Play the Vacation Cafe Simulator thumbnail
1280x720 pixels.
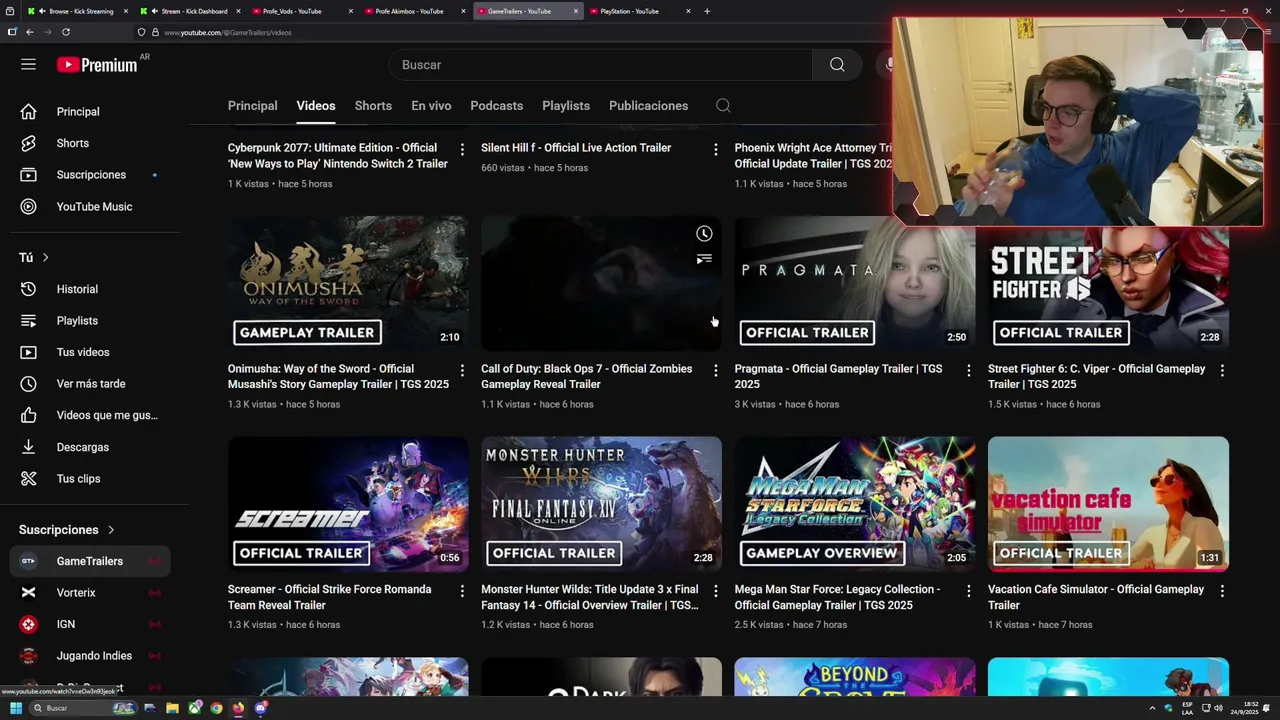(x=1108, y=504)
